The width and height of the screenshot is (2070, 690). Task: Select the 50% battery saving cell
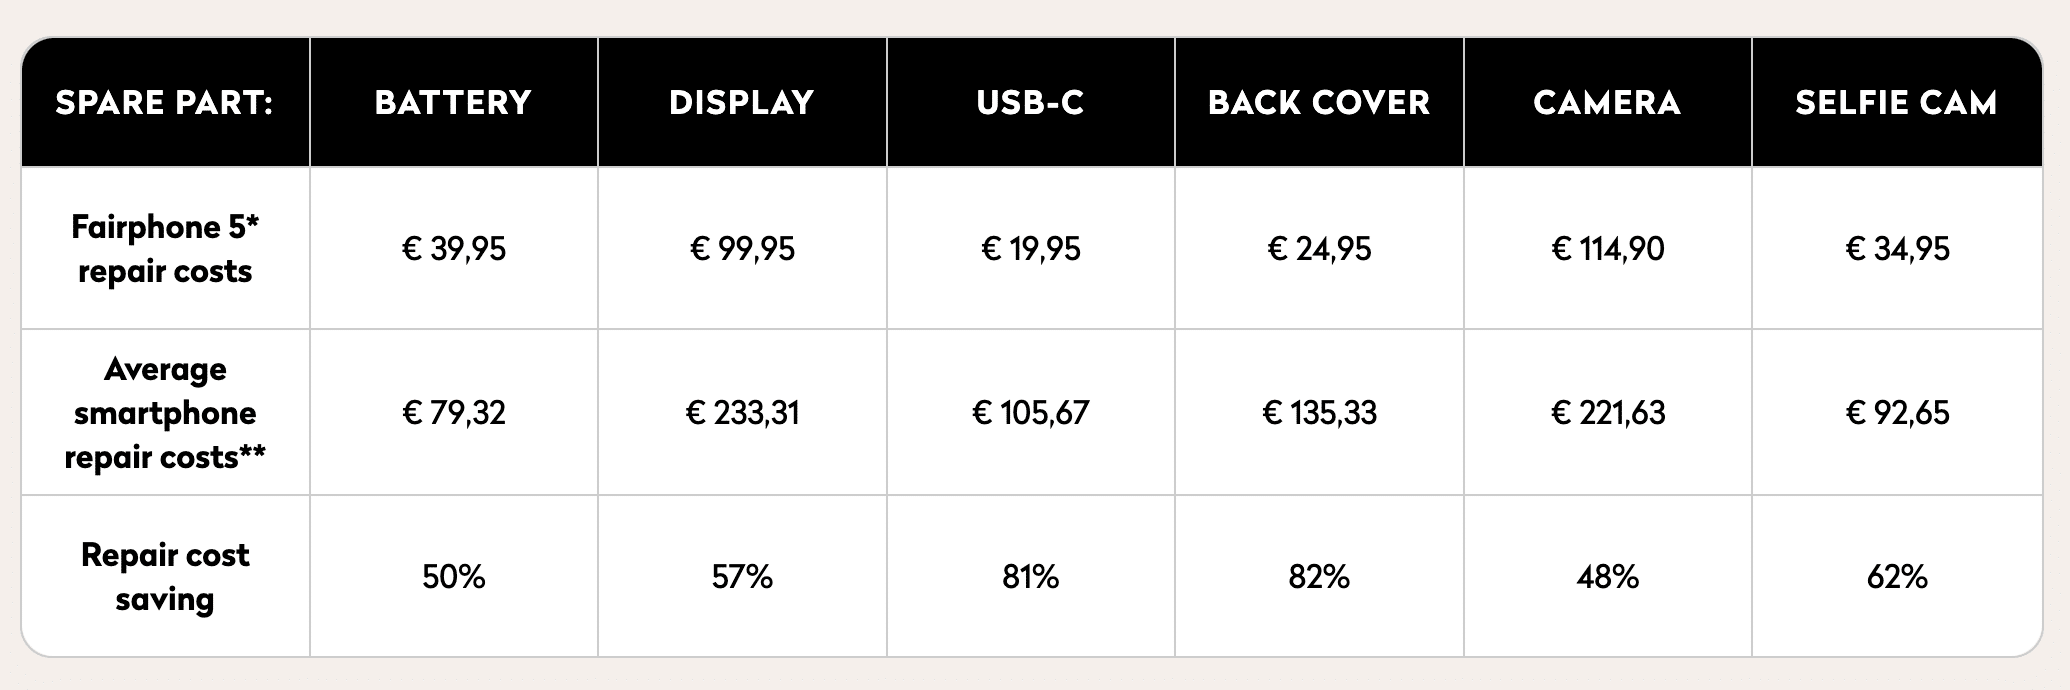tap(453, 577)
